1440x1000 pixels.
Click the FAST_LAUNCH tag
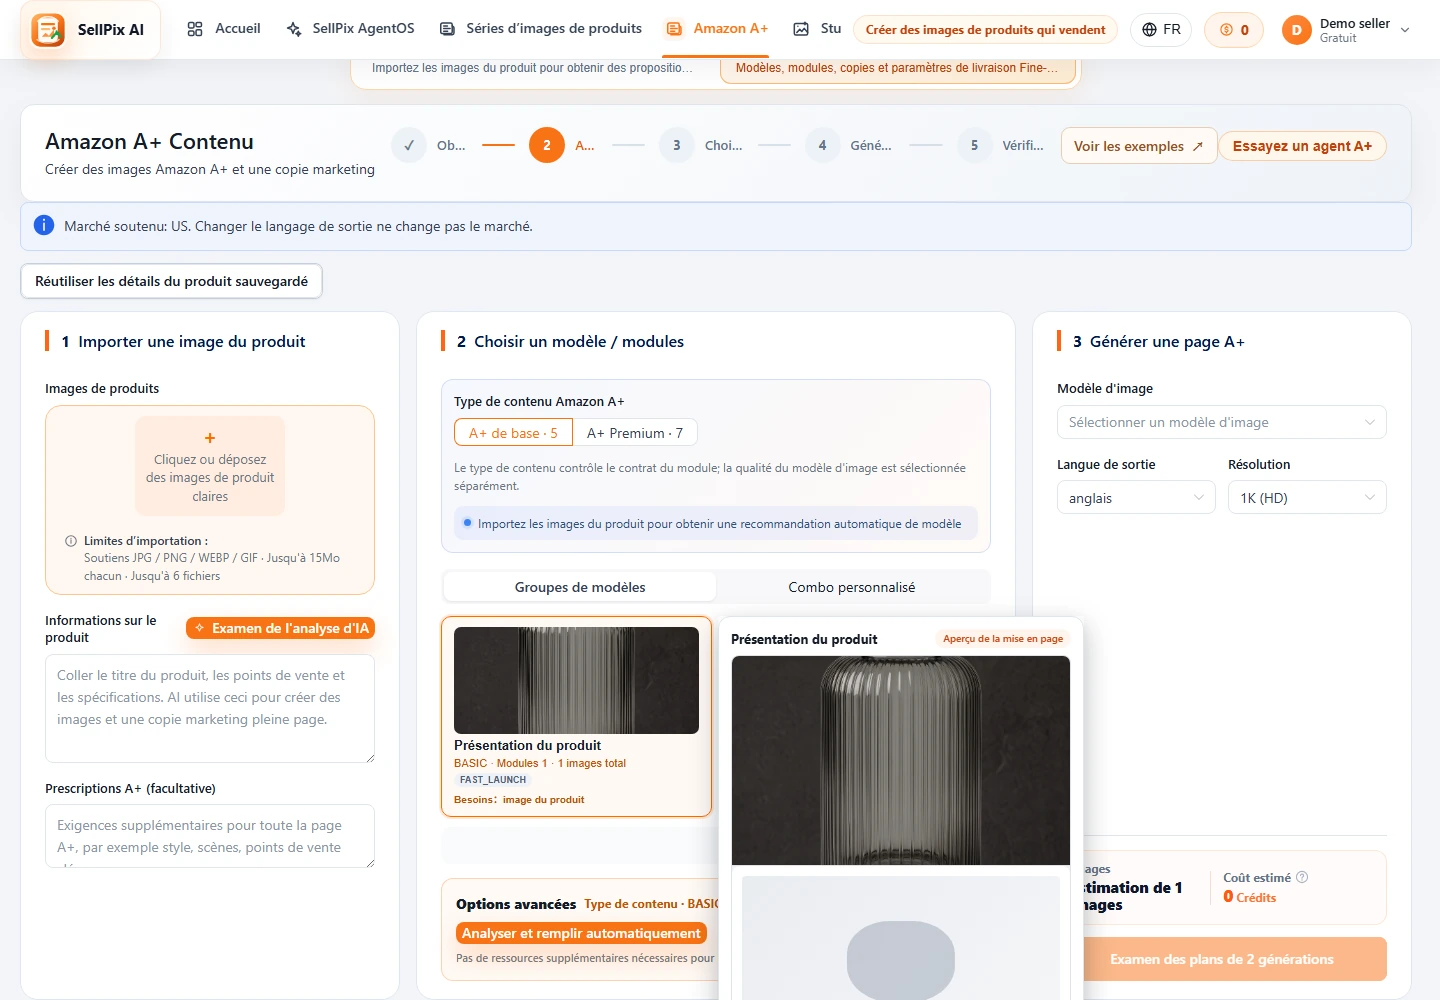(493, 780)
